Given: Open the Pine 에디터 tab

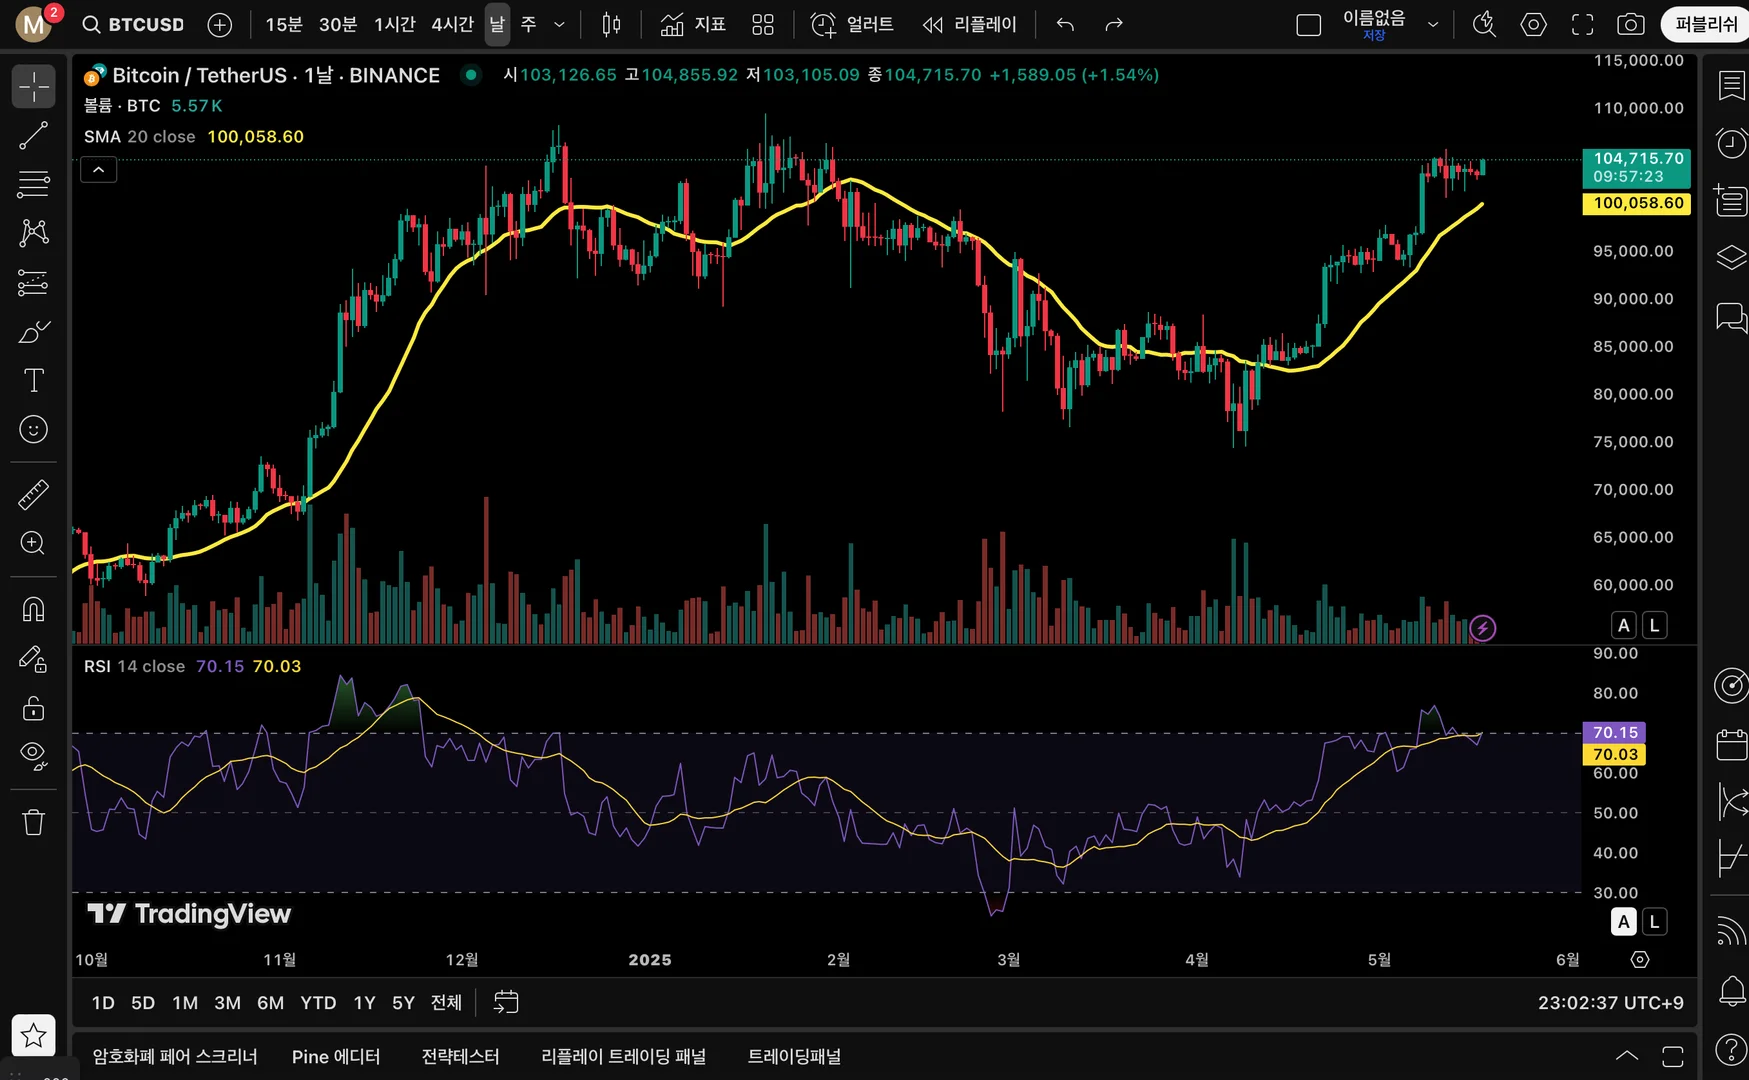Looking at the screenshot, I should coord(335,1056).
